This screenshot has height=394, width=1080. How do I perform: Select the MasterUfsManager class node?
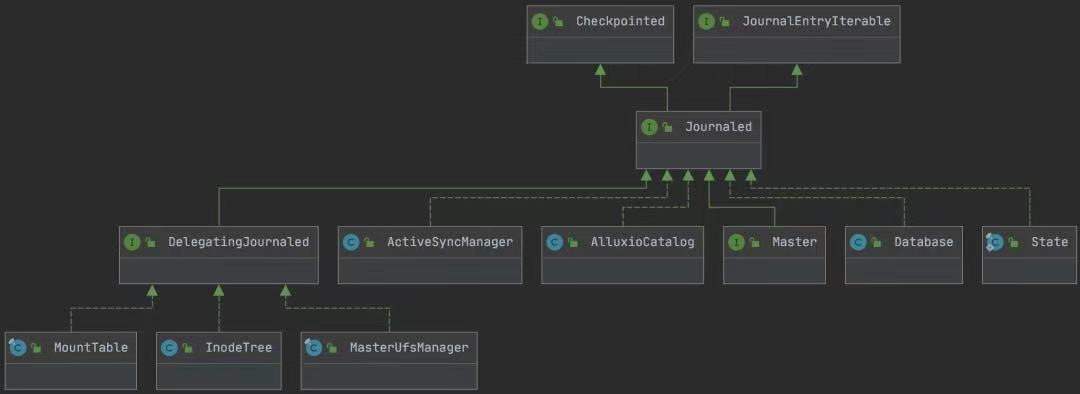(x=389, y=360)
